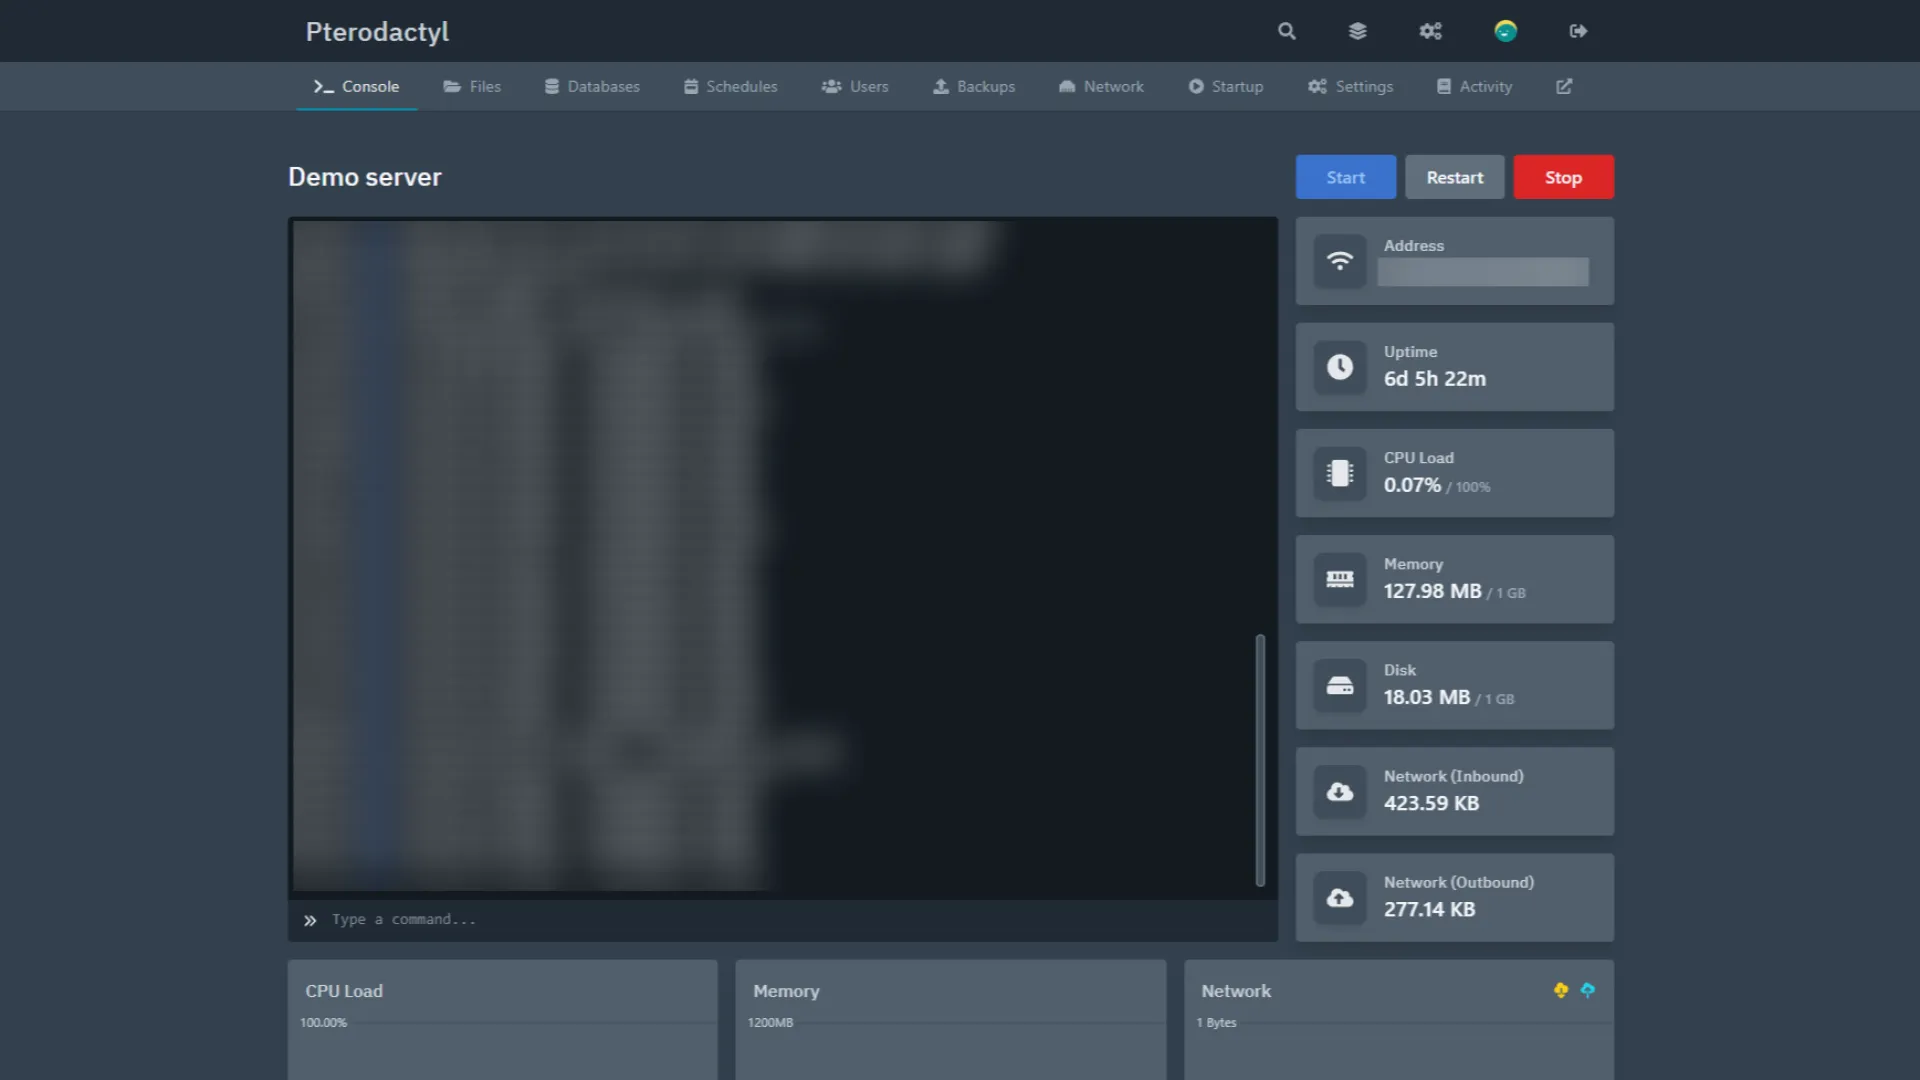
Task: Click the outbound value 277.14 KB
Action: (1429, 909)
